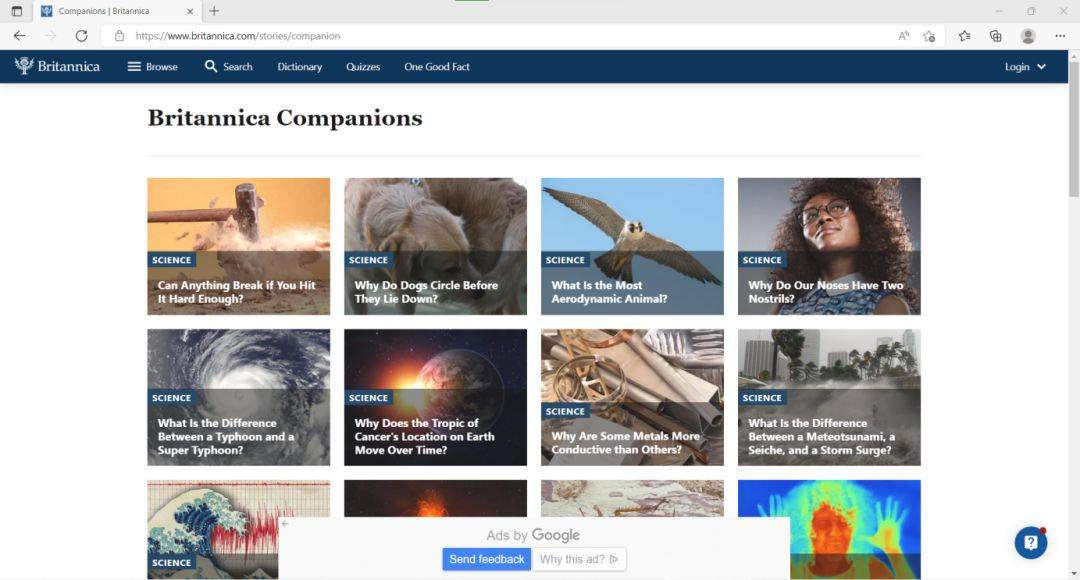Click Why this ad? button
The height and width of the screenshot is (580, 1080).
pos(579,559)
